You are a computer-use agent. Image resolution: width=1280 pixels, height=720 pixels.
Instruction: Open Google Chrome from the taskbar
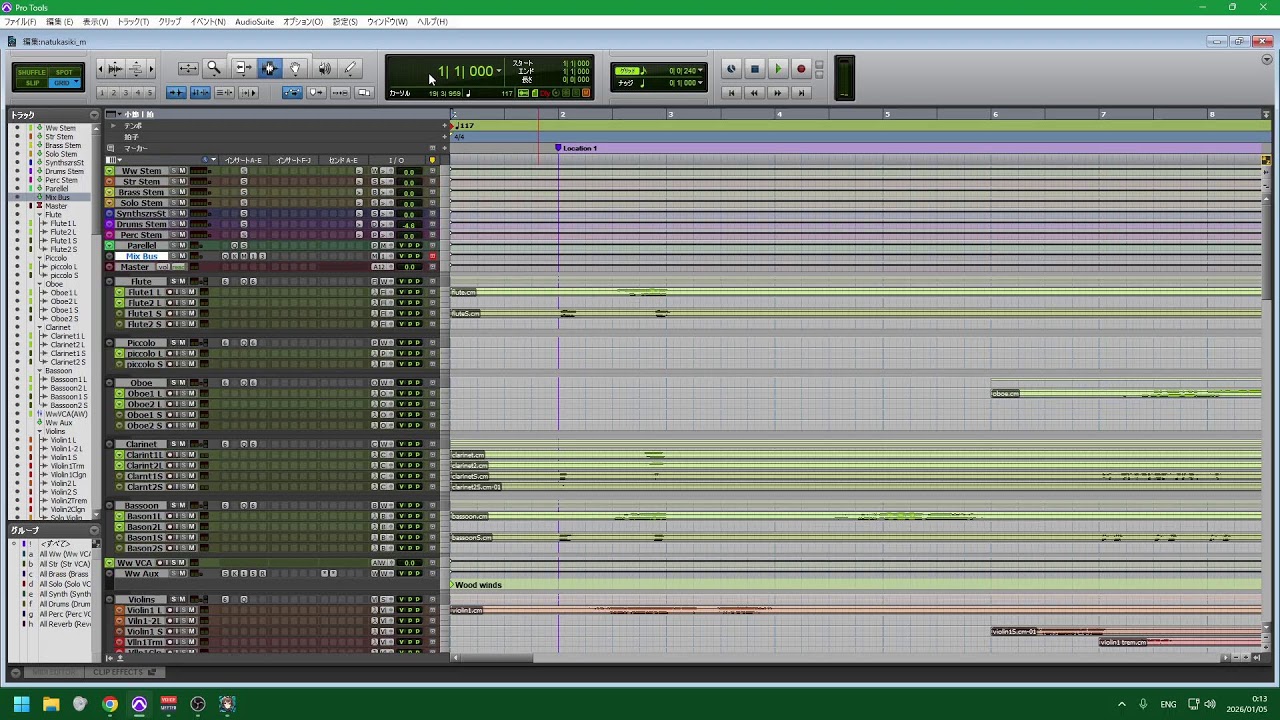point(110,704)
